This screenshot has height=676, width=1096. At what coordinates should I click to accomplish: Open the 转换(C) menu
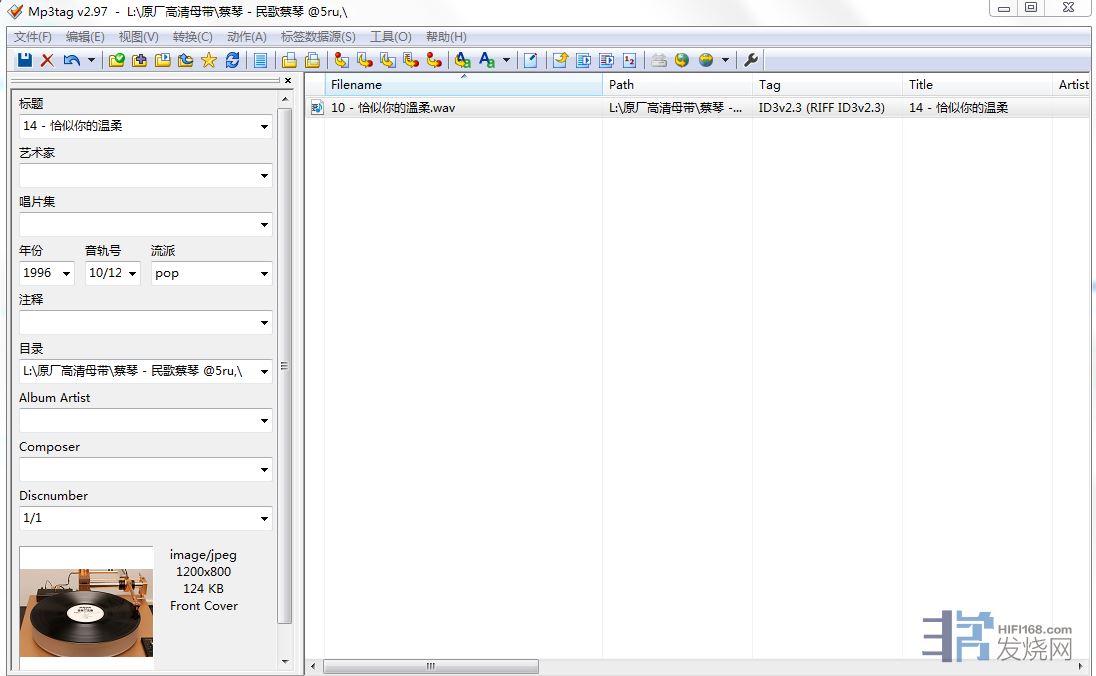tap(192, 37)
